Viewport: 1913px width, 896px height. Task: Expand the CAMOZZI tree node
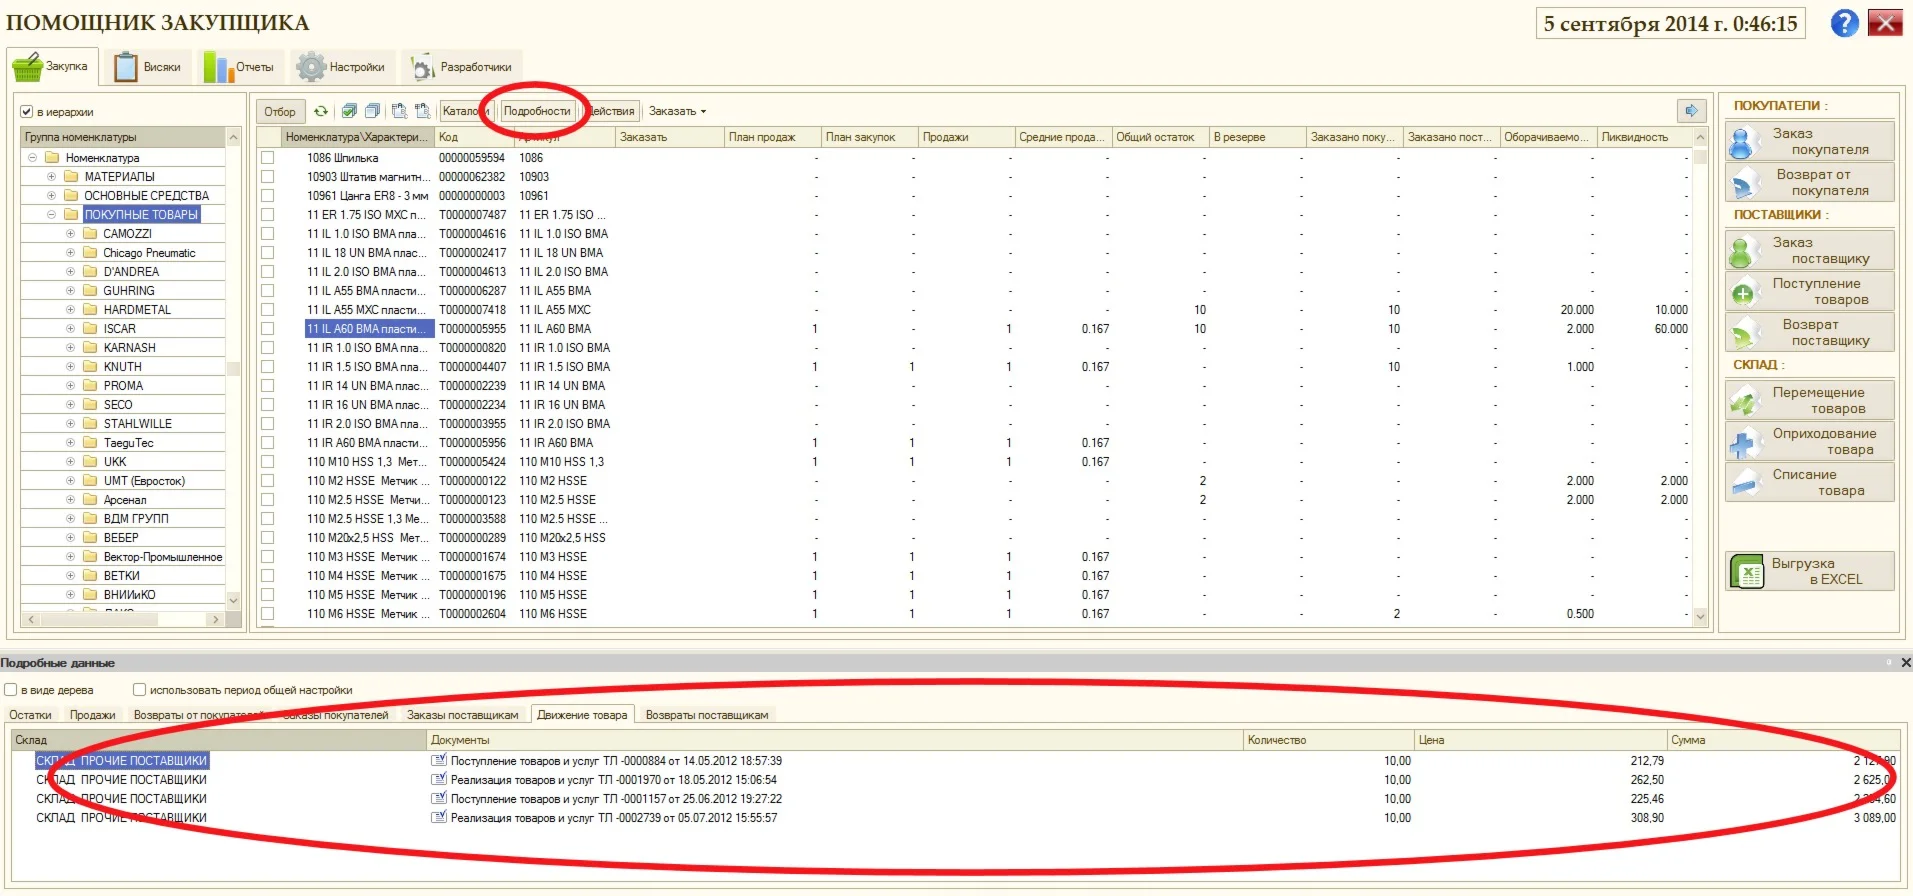pyautogui.click(x=70, y=233)
